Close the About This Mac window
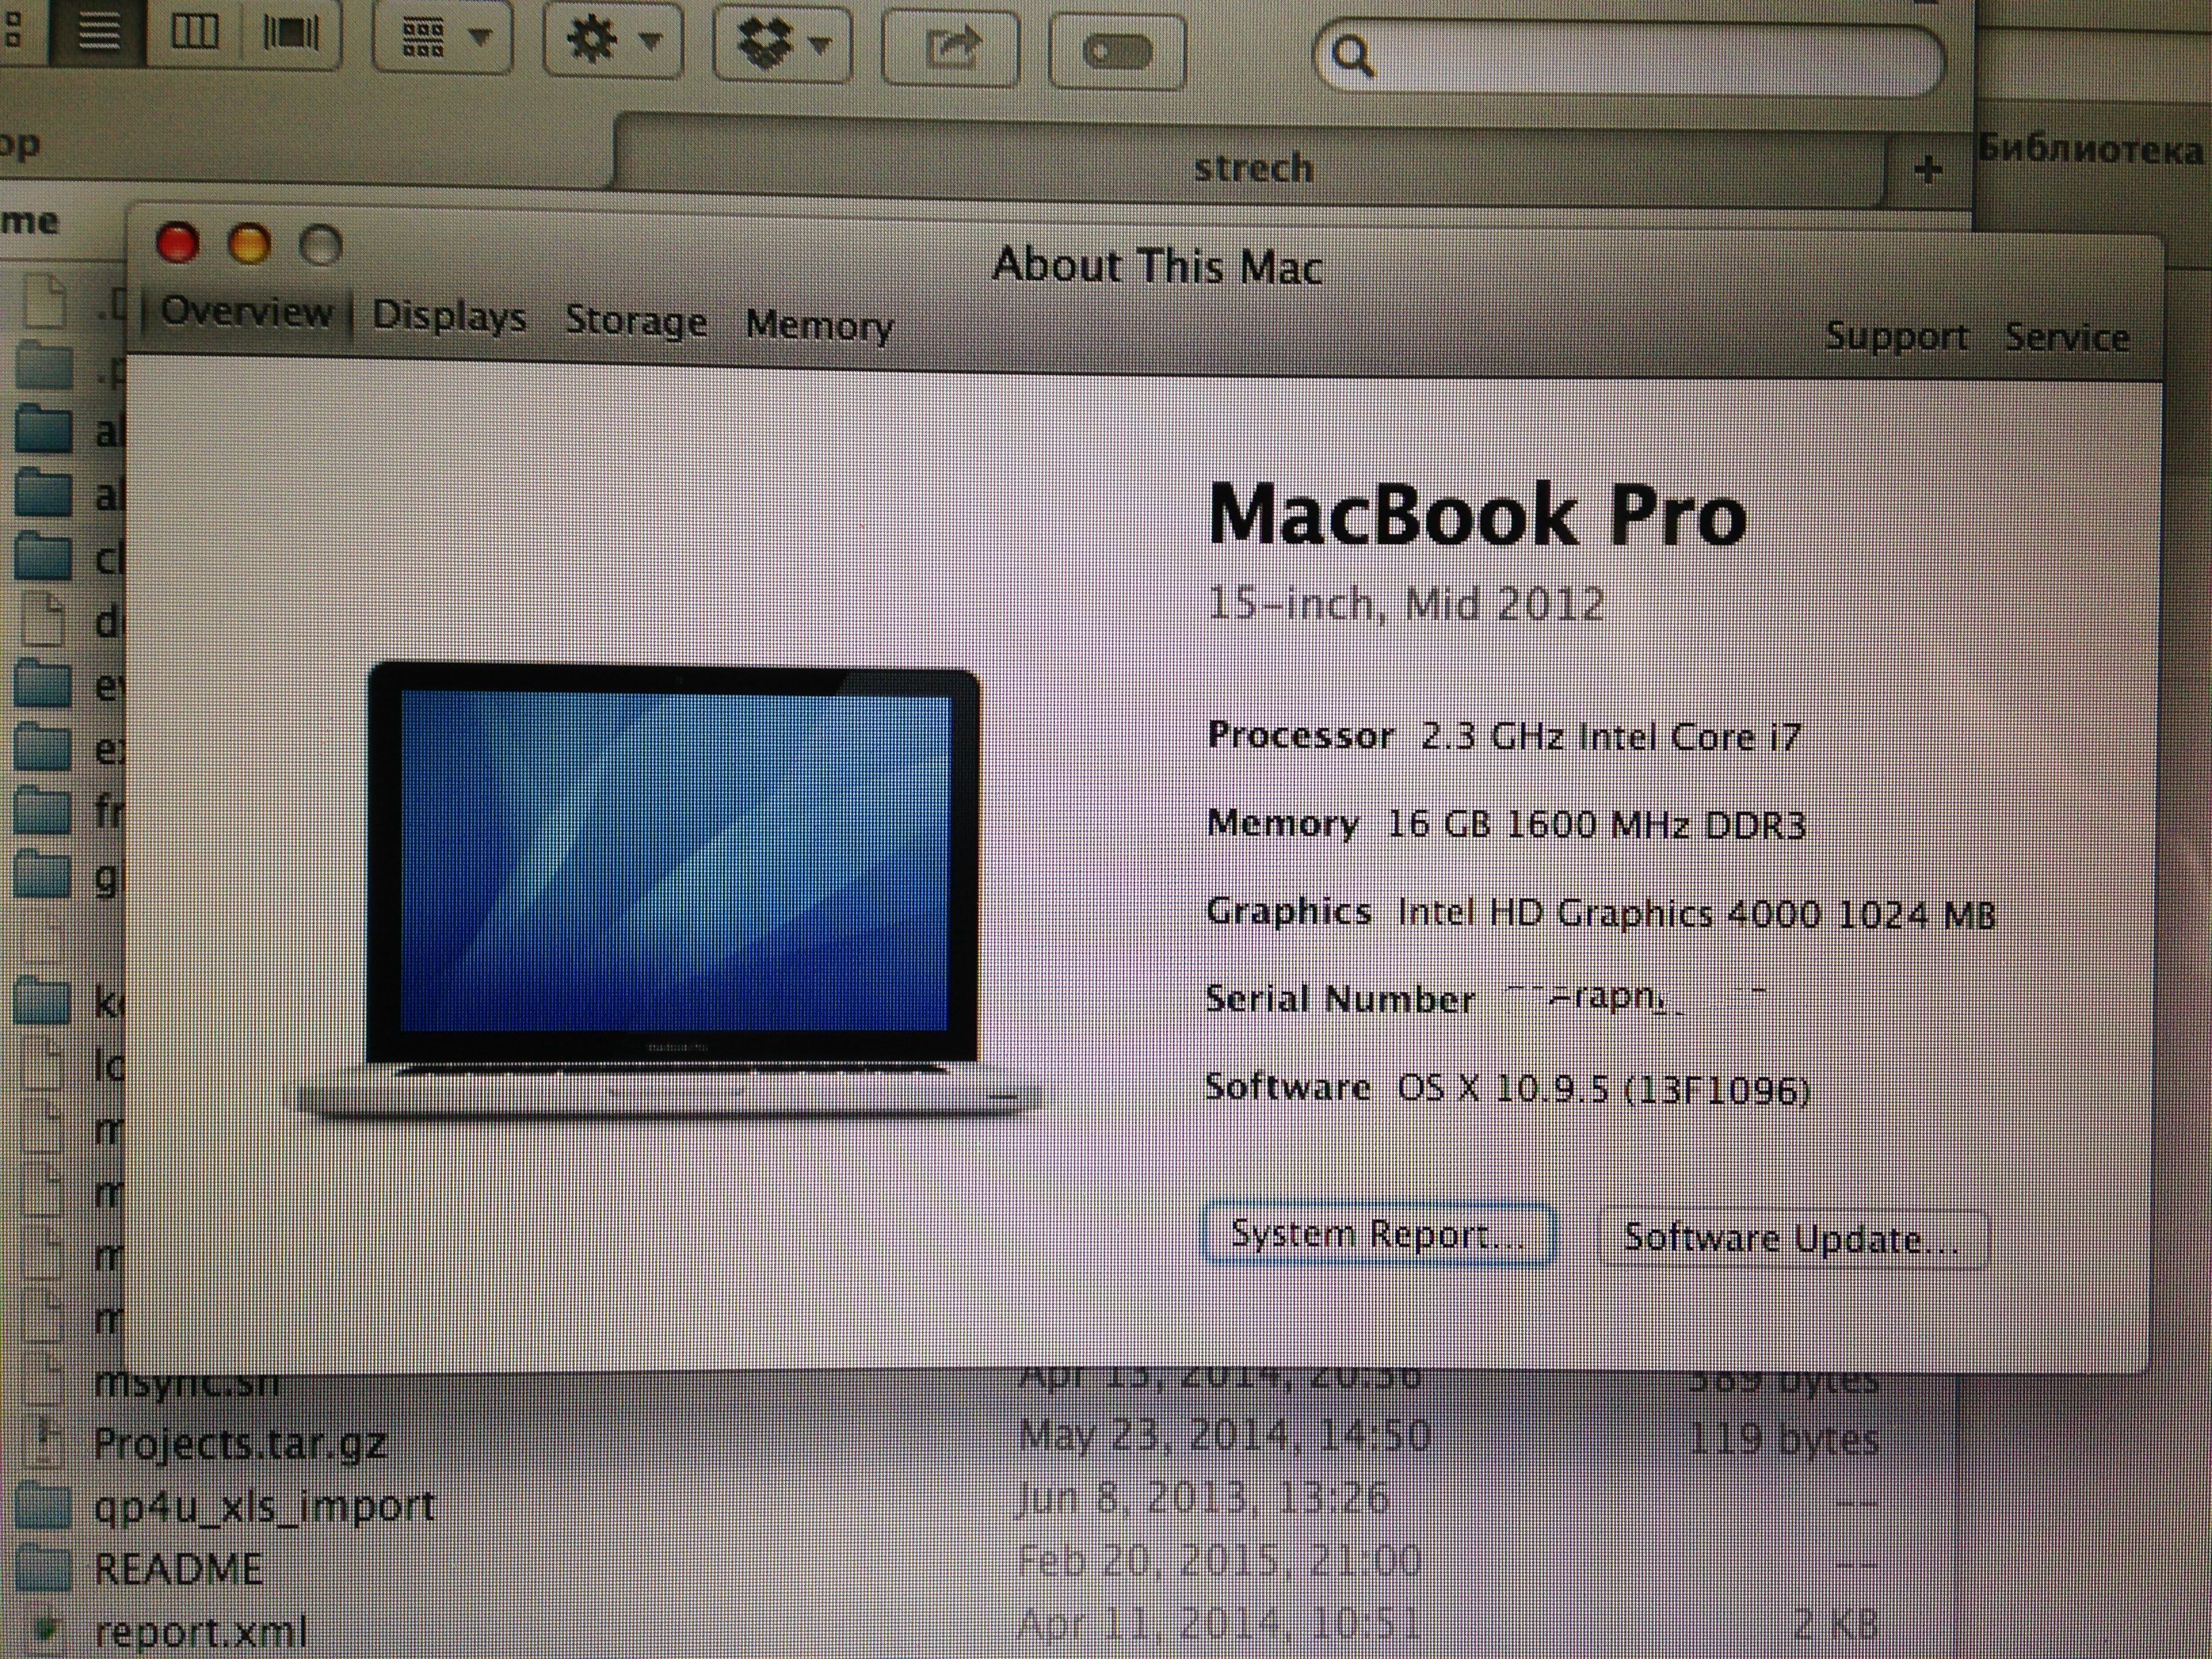 click(178, 243)
